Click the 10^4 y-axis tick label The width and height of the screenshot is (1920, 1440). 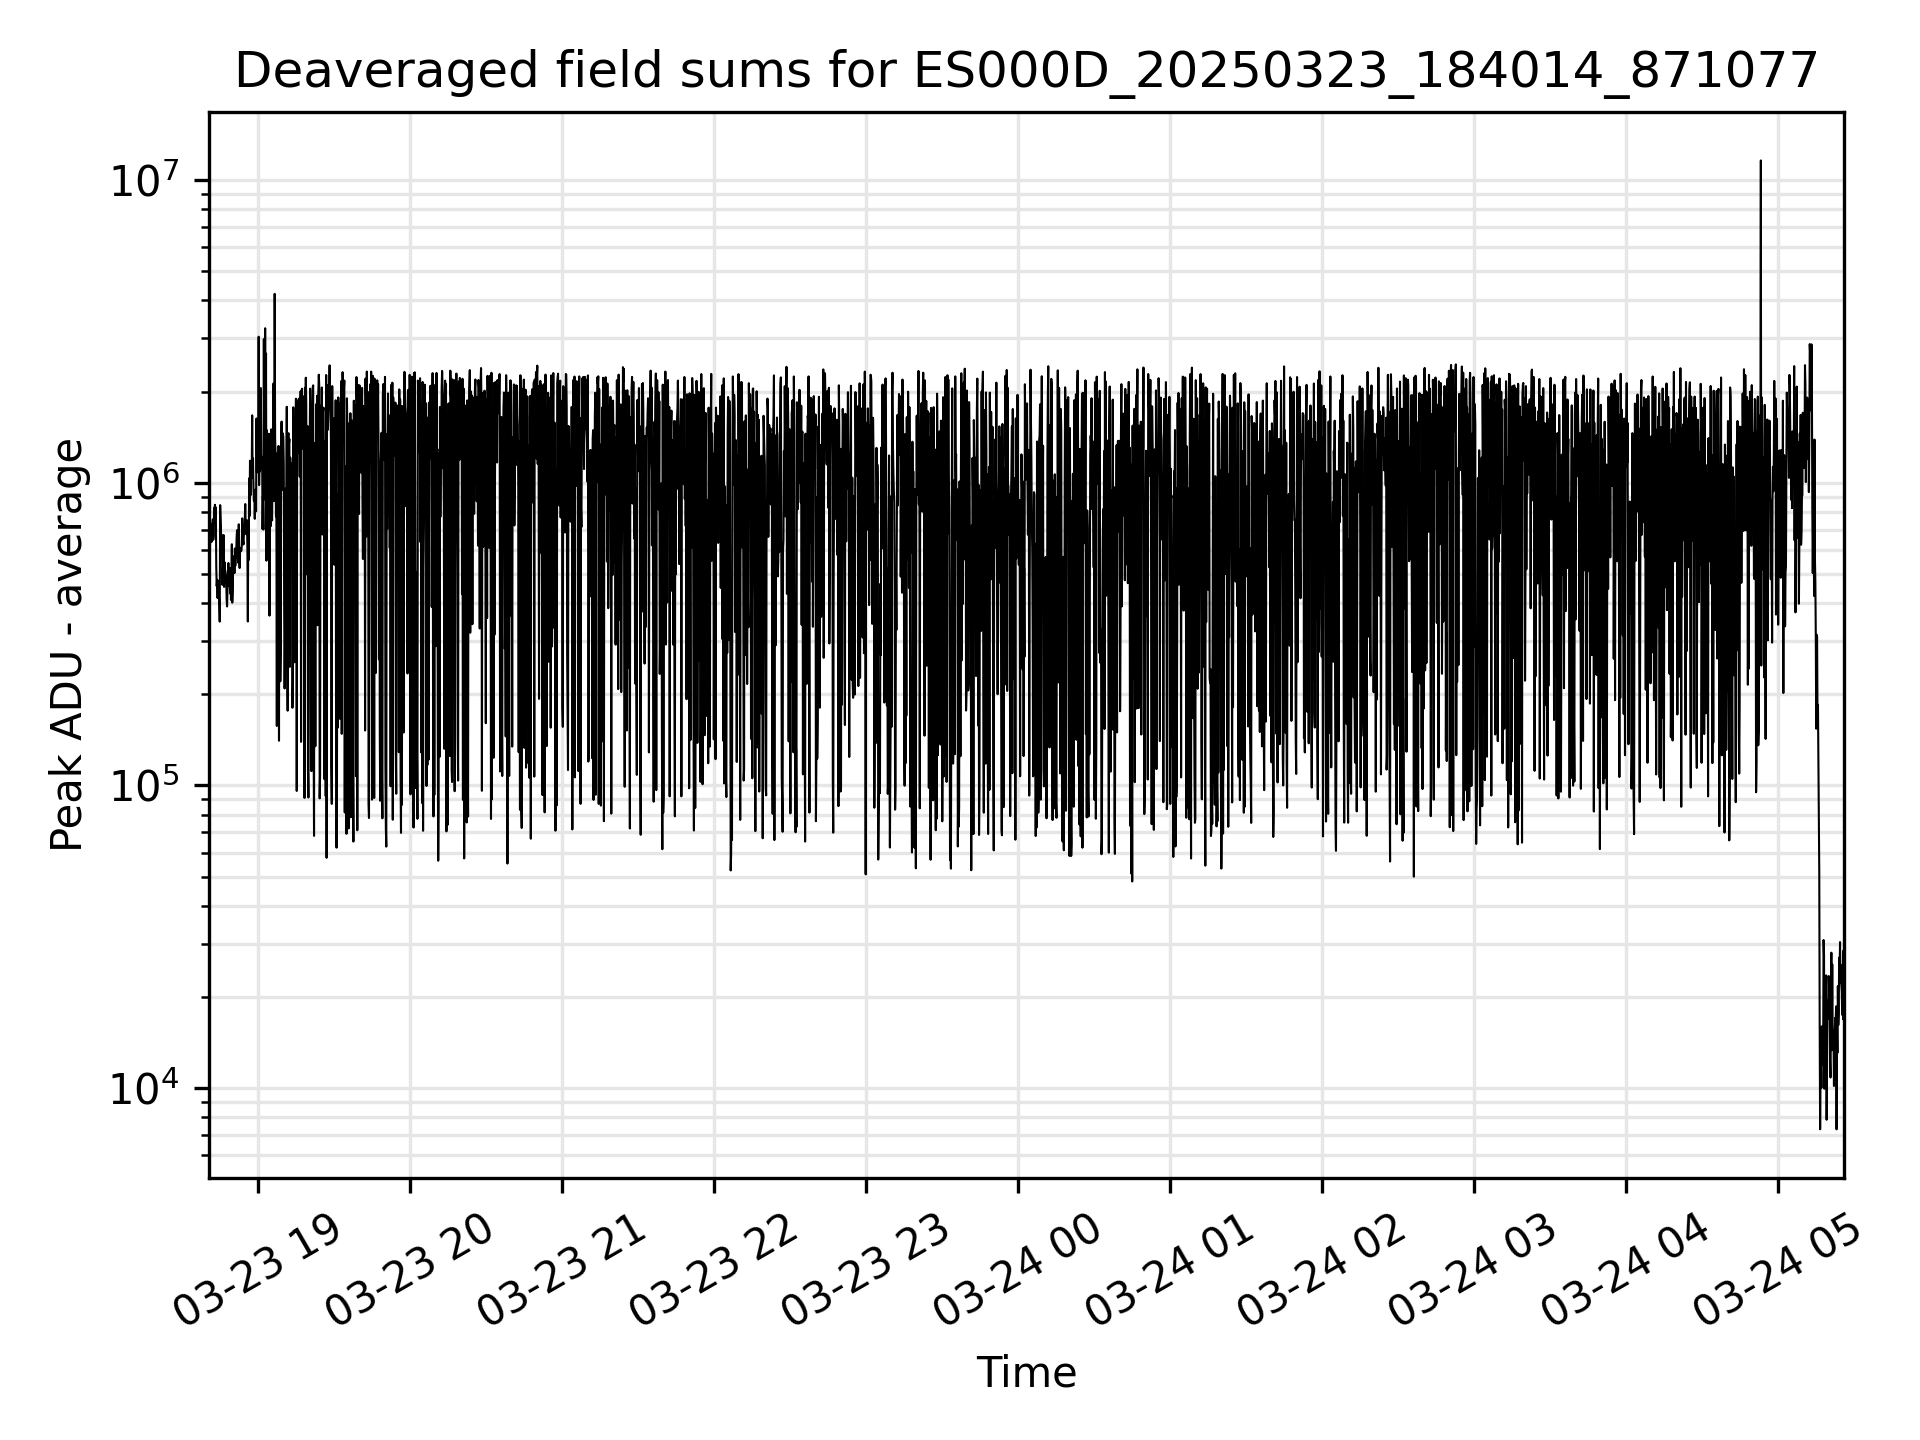[x=146, y=1088]
